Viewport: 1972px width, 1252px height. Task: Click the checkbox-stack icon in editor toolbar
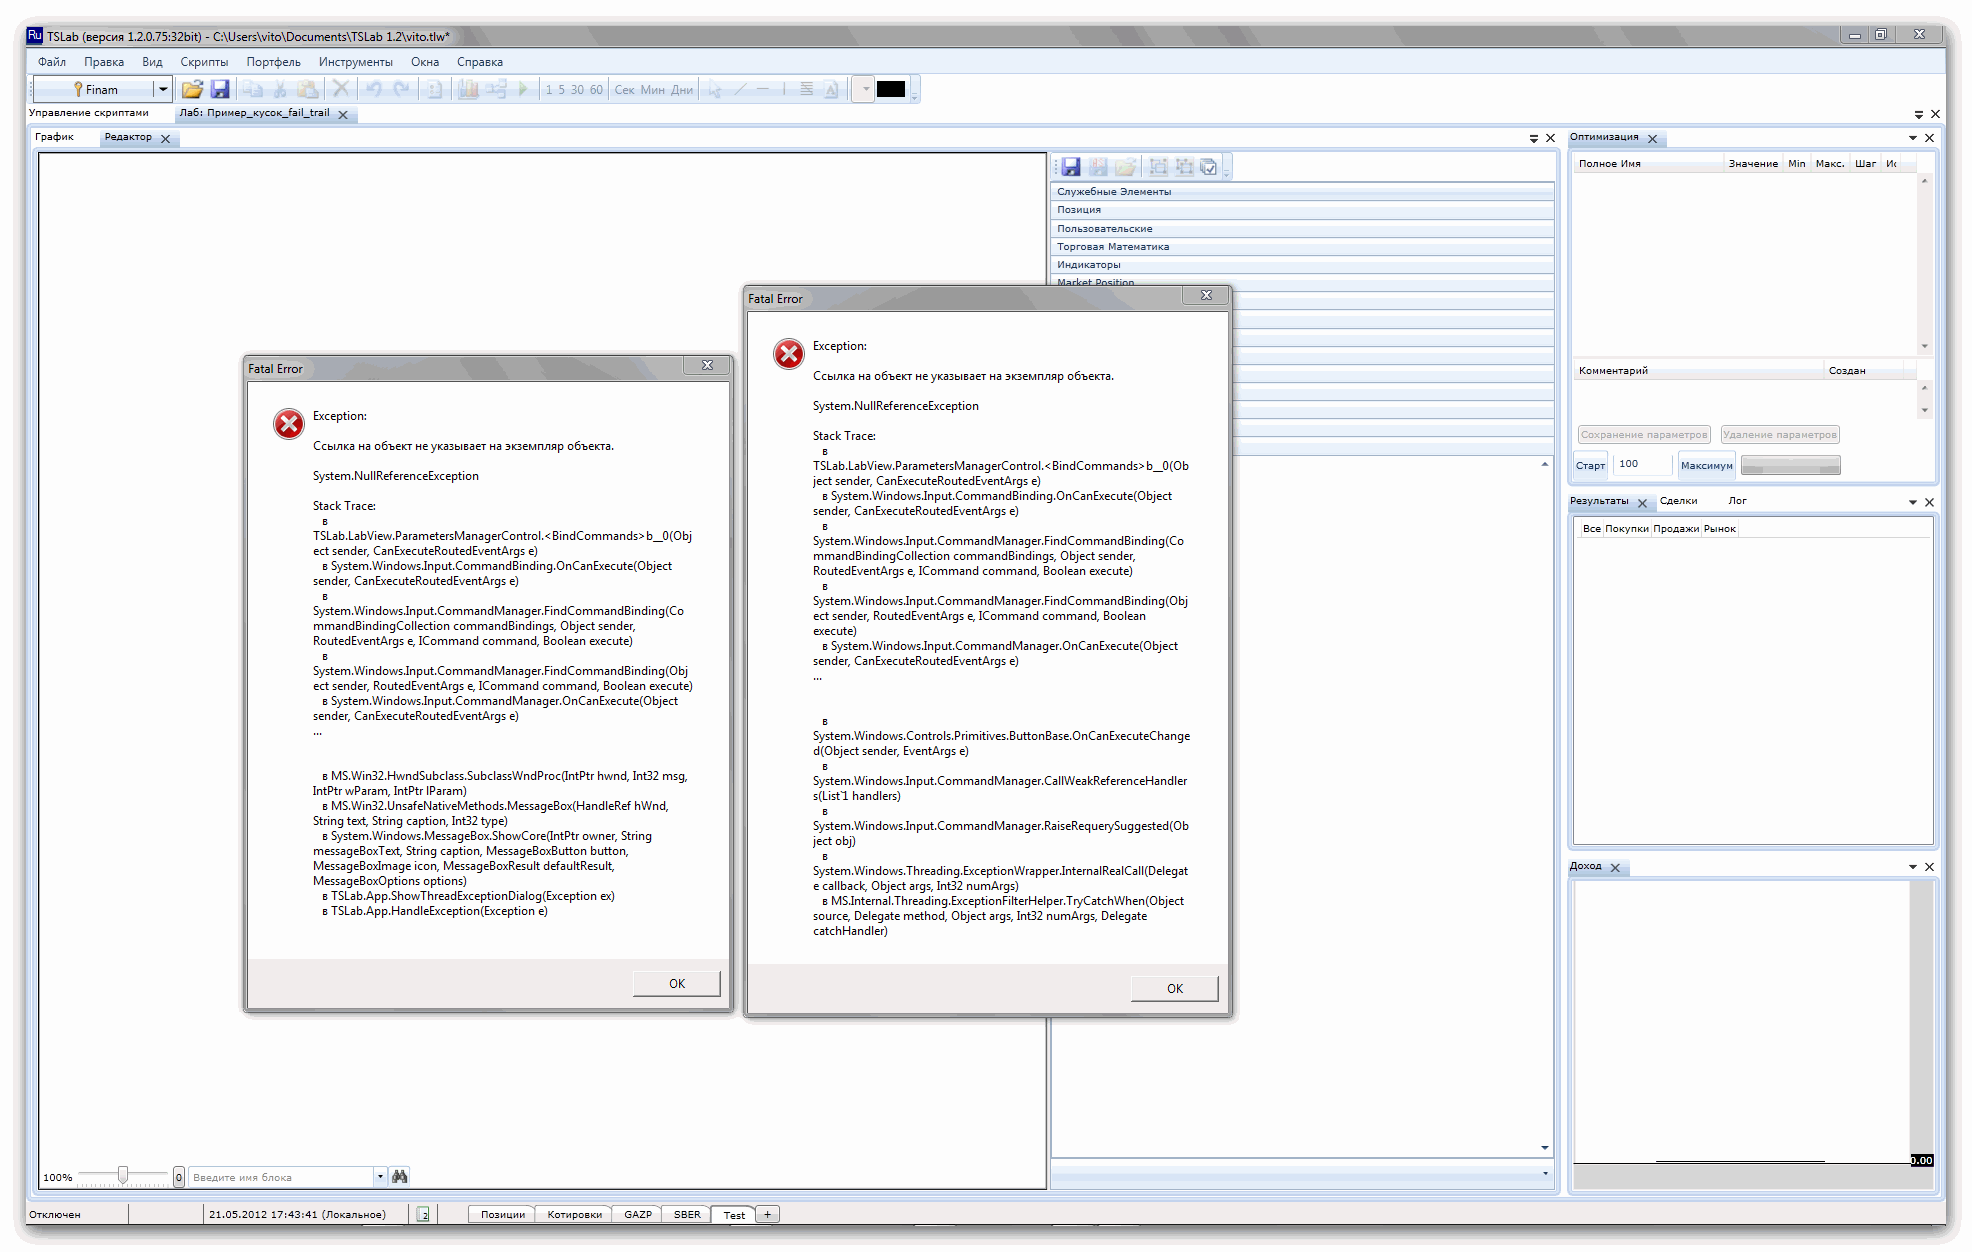coord(1208,167)
